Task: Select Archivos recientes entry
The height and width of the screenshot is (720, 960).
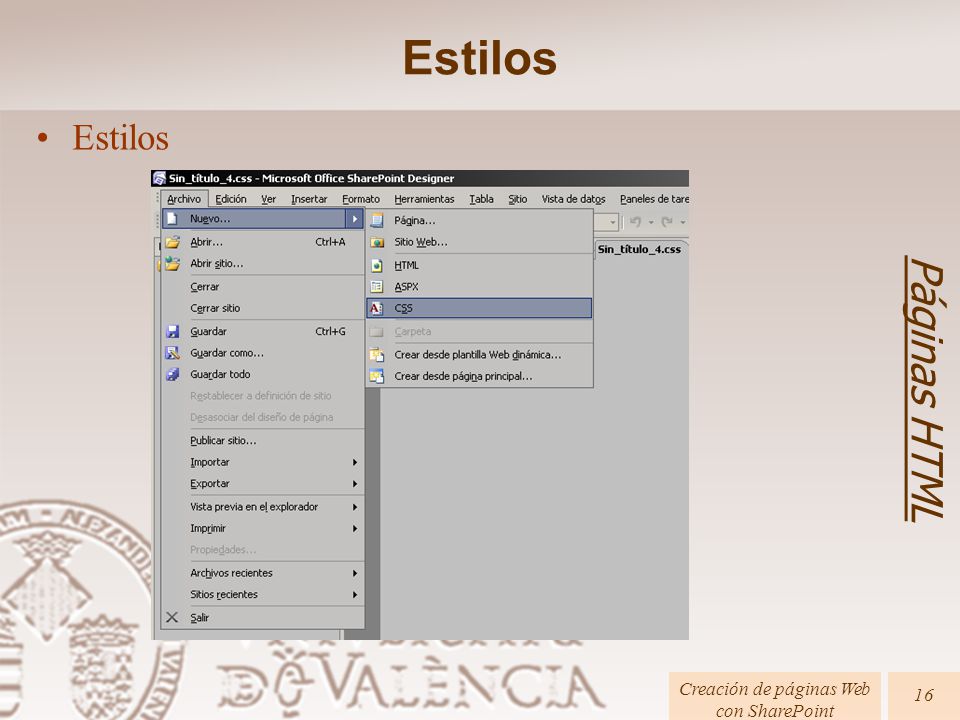Action: pyautogui.click(x=263, y=573)
